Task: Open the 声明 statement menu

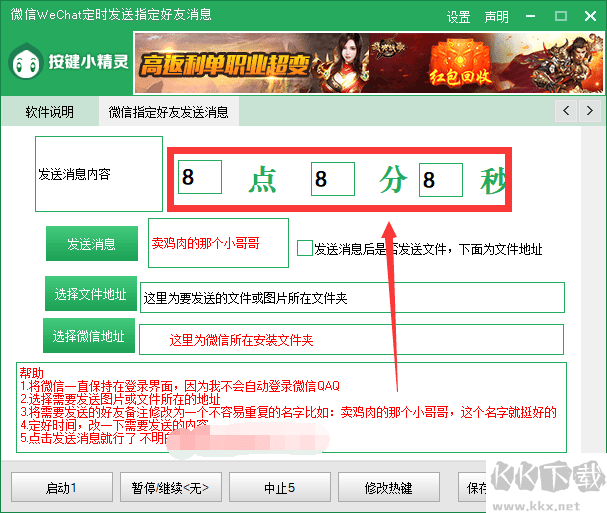Action: tap(496, 17)
